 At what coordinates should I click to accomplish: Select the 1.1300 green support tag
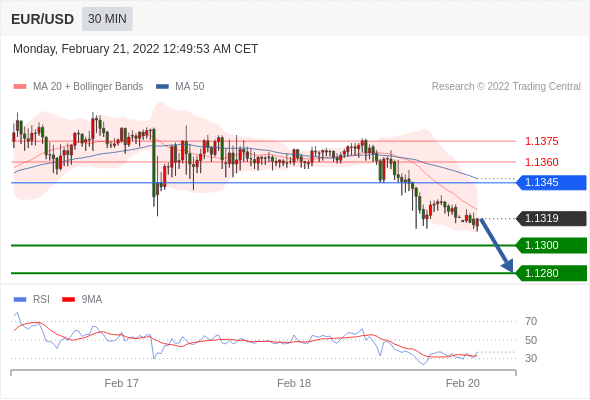coord(552,245)
